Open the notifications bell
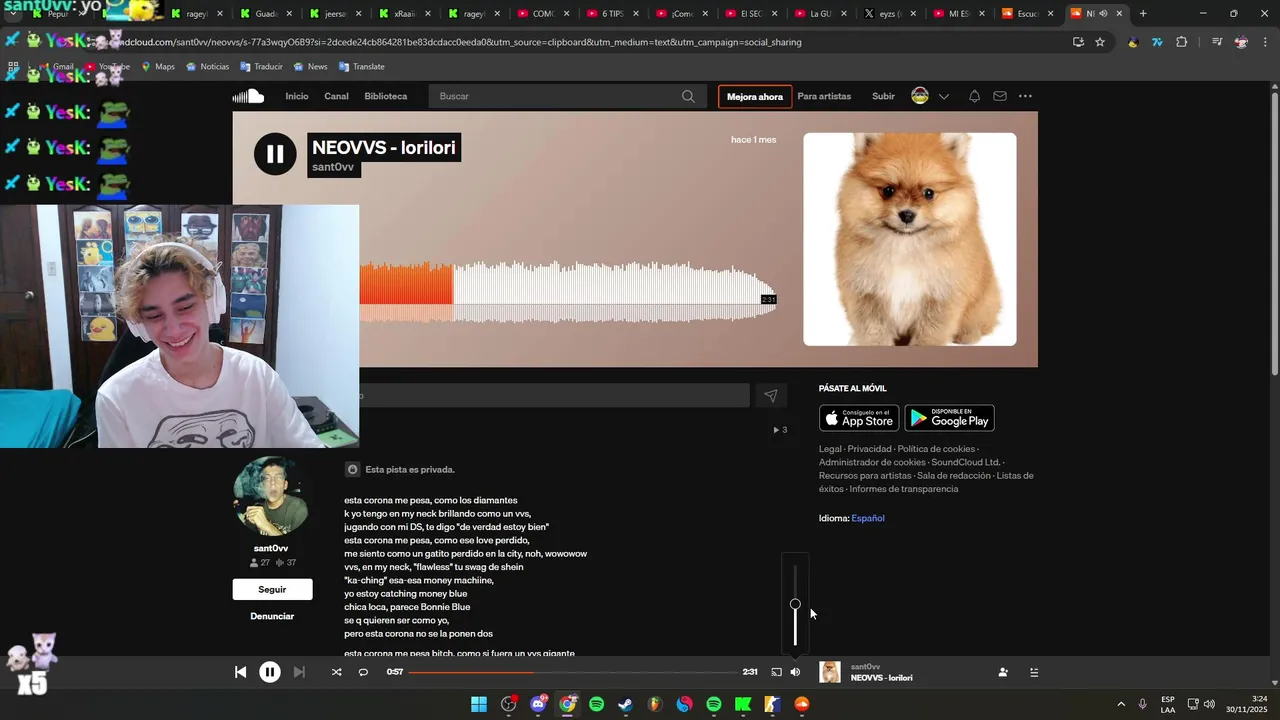1280x720 pixels. click(974, 96)
